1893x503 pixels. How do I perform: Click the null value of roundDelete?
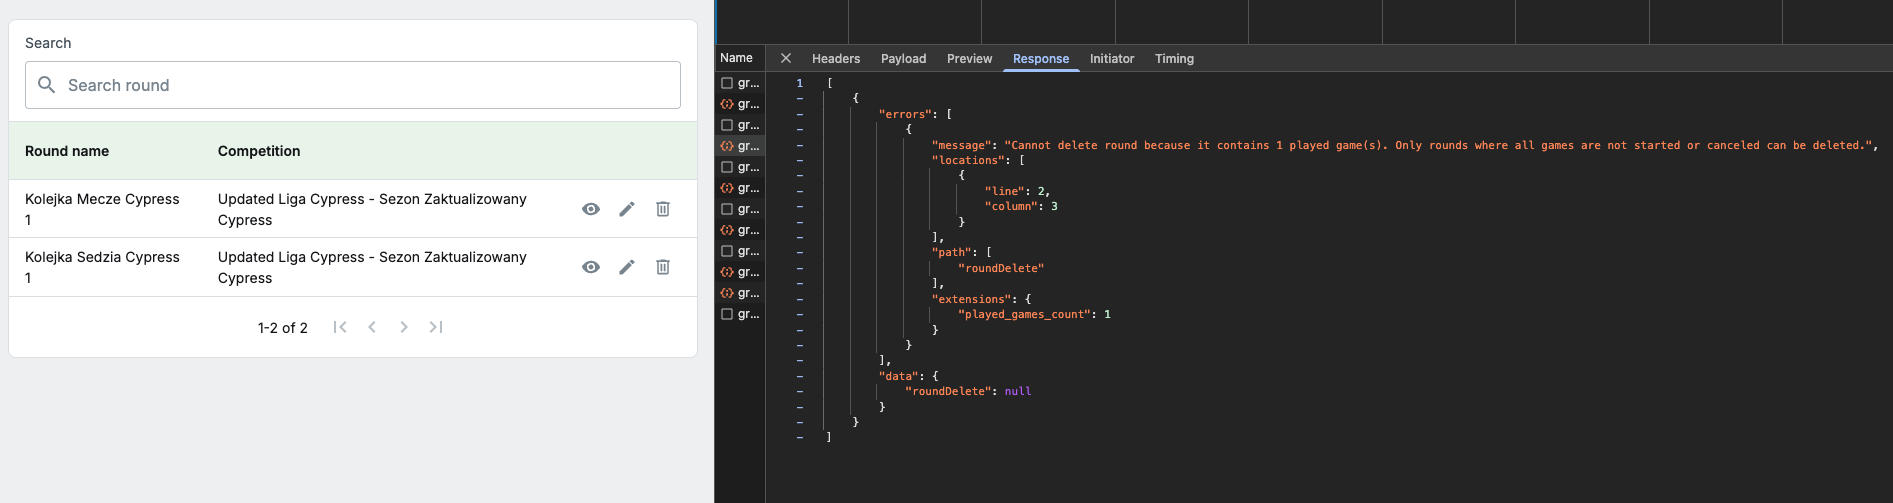coord(1018,391)
